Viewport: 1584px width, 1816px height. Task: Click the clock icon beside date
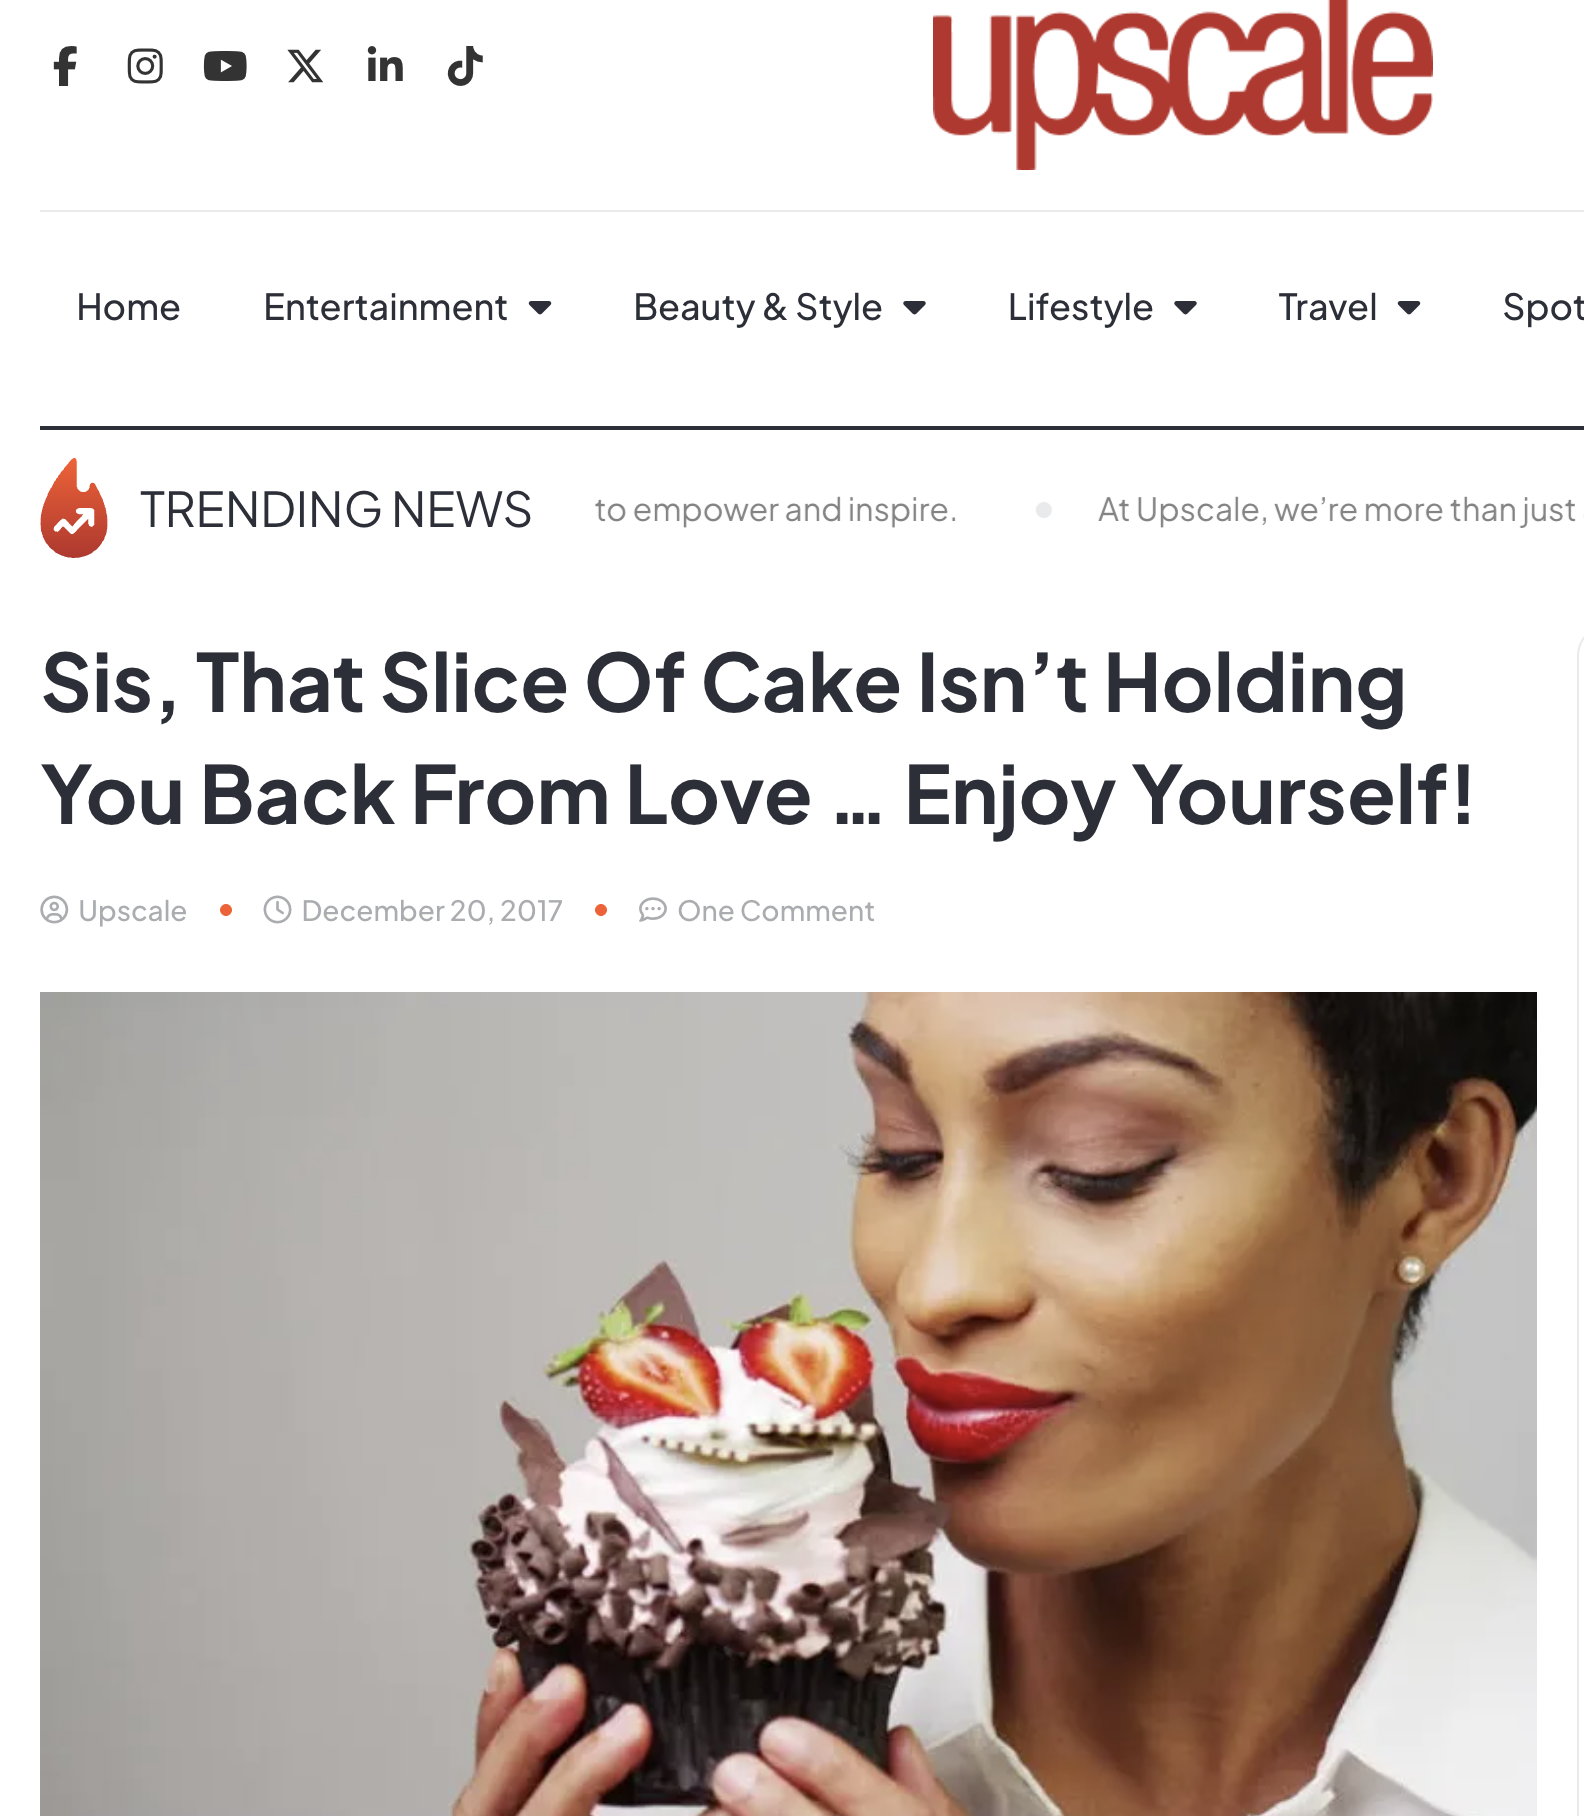pyautogui.click(x=277, y=910)
